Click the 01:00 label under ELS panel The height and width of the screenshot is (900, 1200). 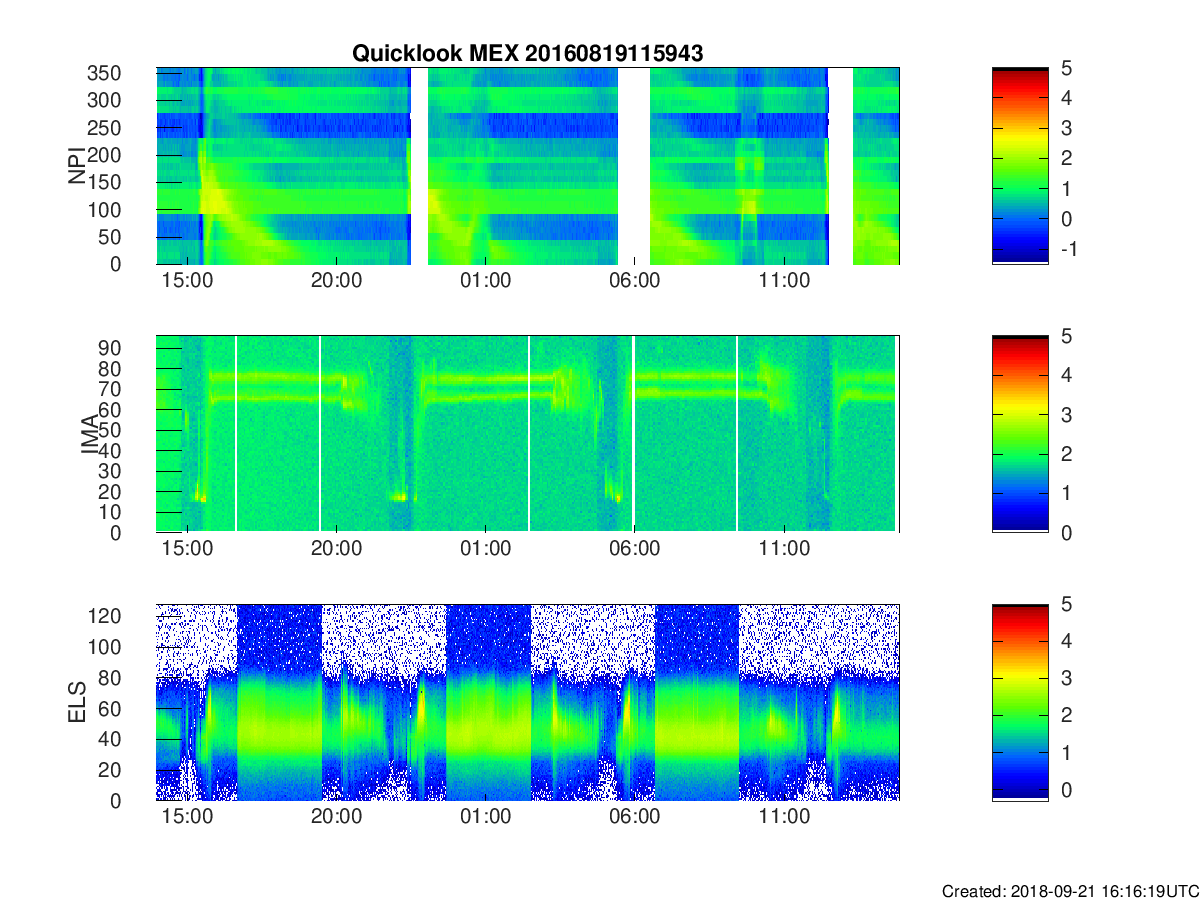pyautogui.click(x=485, y=817)
